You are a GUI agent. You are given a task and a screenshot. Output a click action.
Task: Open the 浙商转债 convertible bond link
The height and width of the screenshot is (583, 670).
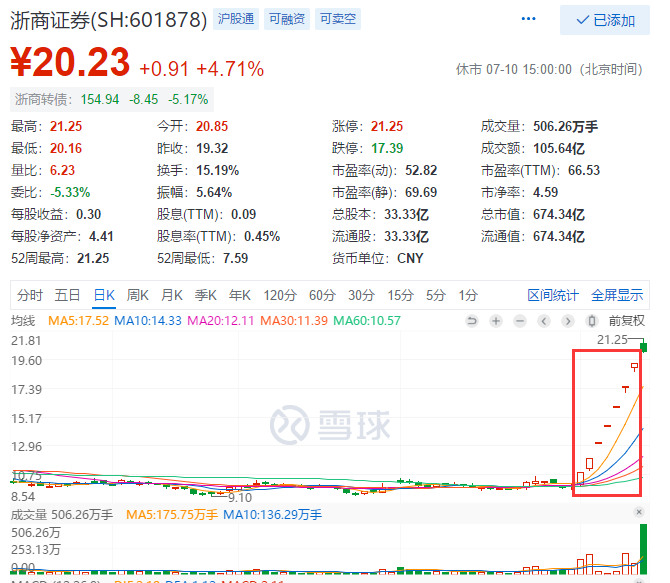112,99
